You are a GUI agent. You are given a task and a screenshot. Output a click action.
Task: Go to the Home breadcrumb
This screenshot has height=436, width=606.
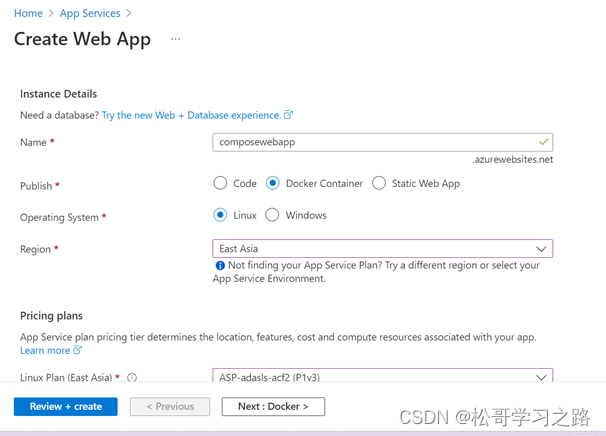click(28, 13)
